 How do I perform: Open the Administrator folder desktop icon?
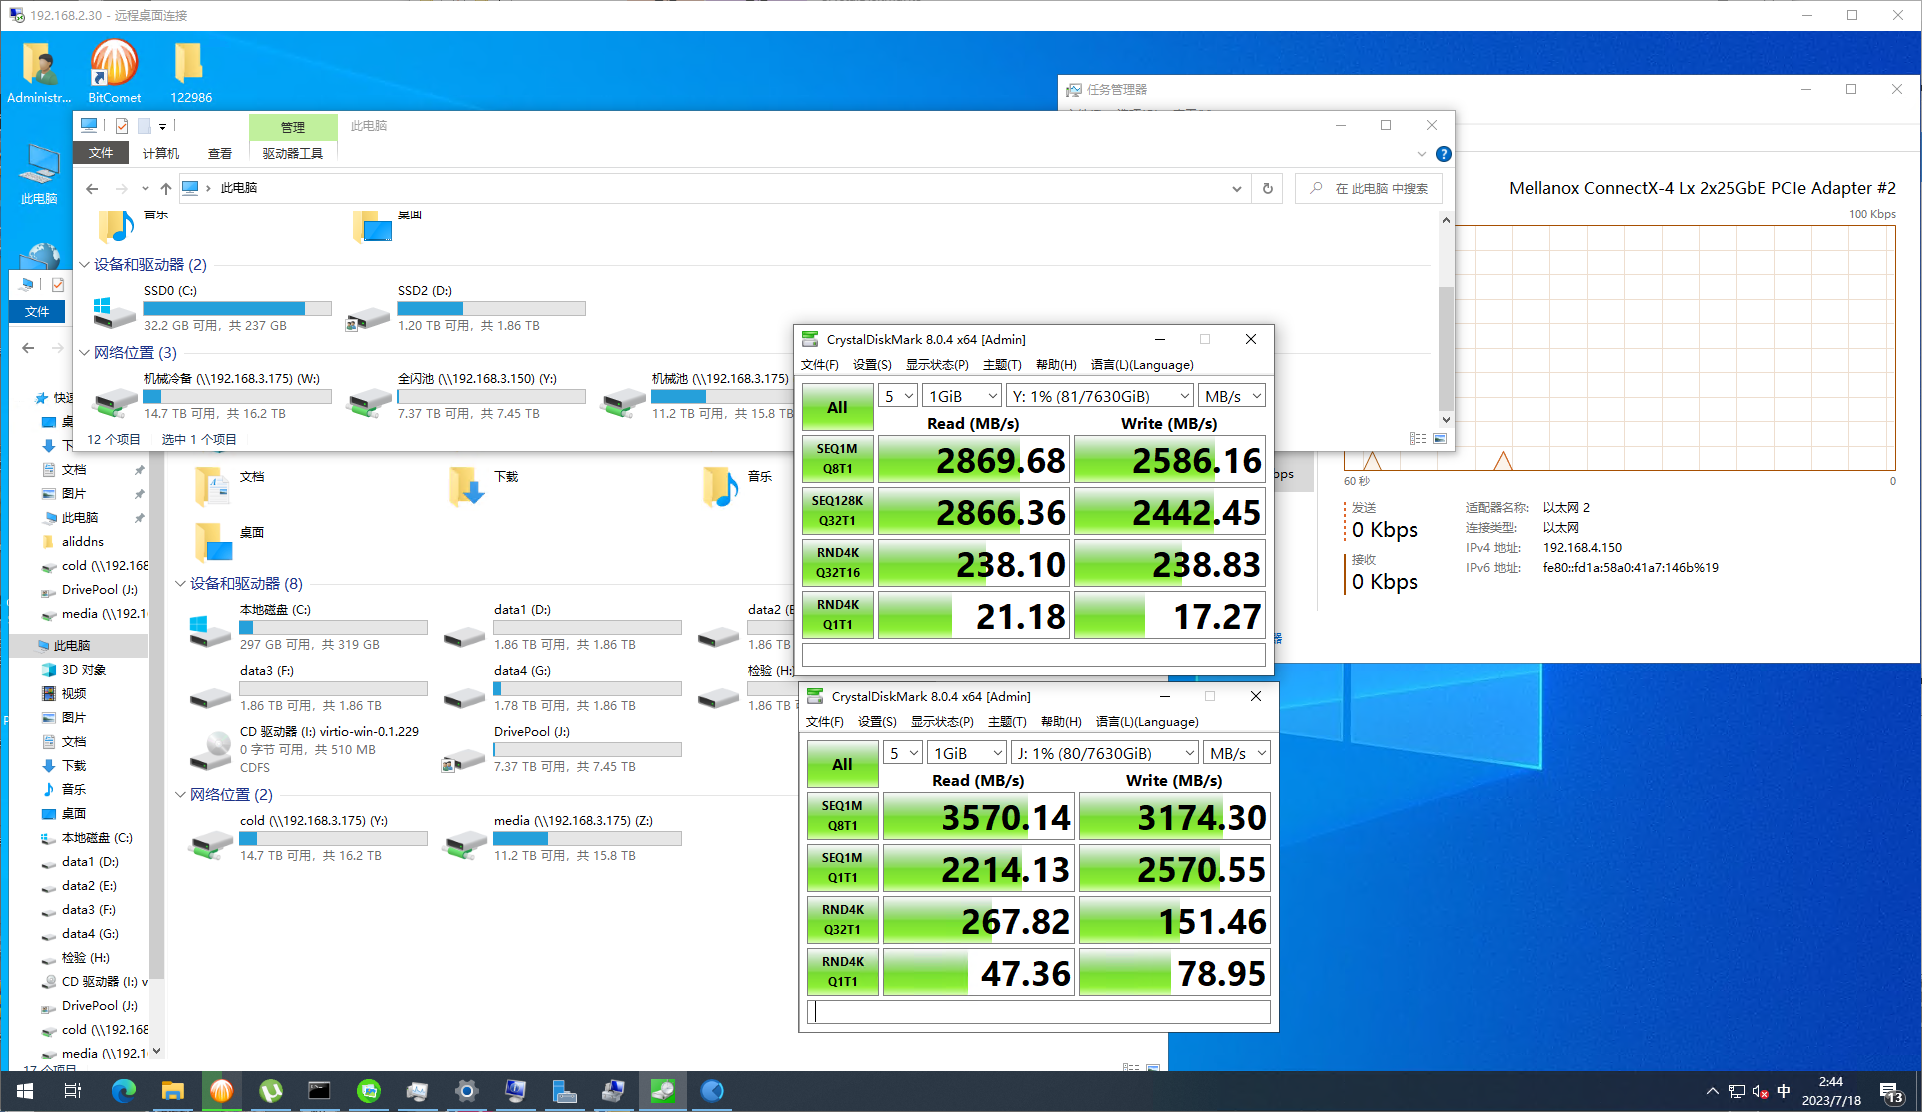39,70
